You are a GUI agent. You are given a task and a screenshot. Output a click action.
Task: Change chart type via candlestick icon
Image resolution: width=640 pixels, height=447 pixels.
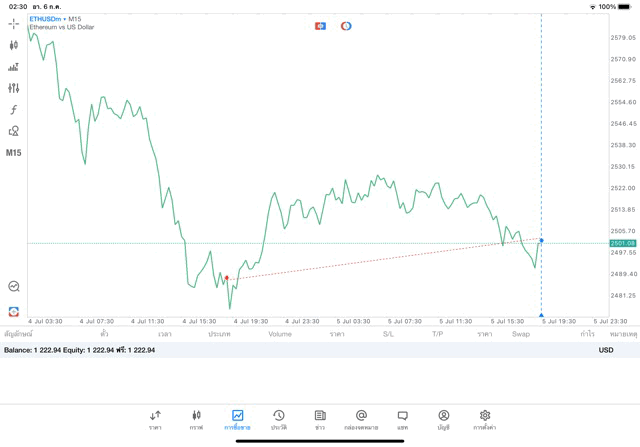click(13, 45)
